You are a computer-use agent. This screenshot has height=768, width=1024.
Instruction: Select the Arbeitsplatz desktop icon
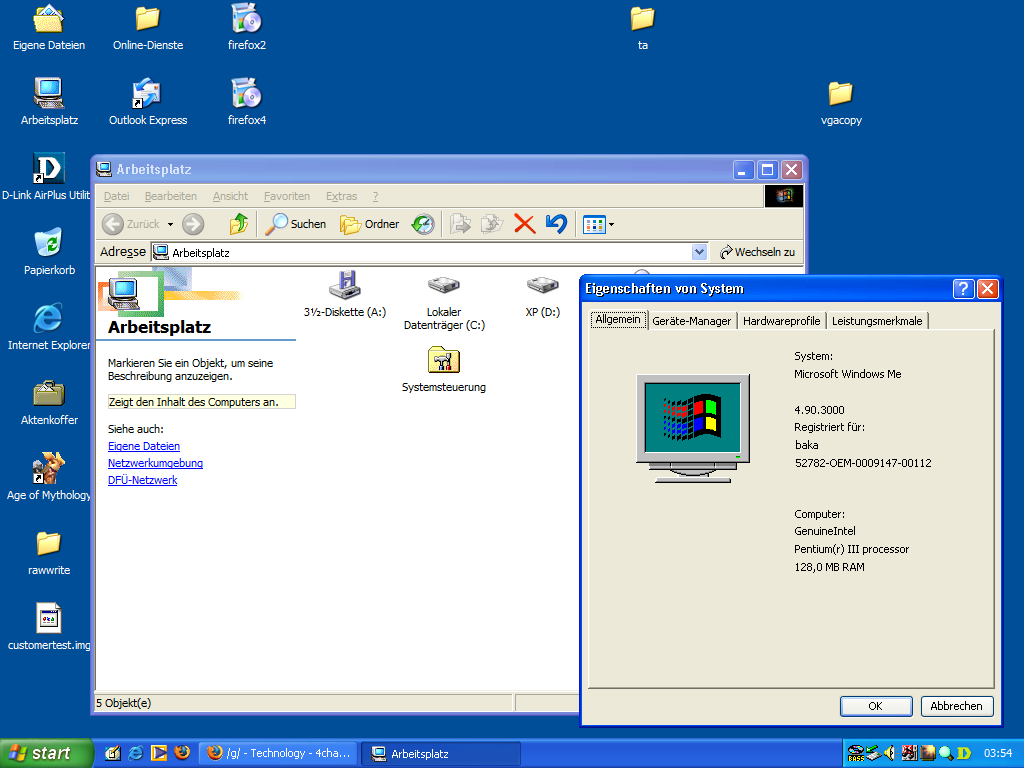(x=49, y=103)
